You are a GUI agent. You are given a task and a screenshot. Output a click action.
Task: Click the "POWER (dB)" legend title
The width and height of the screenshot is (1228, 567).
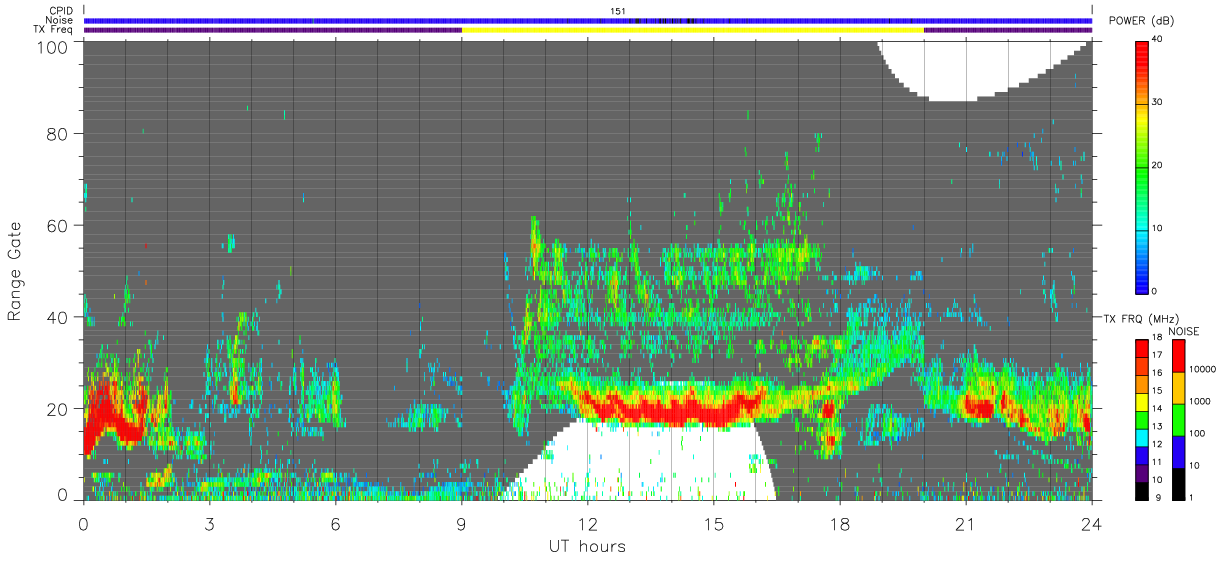coord(1142,22)
